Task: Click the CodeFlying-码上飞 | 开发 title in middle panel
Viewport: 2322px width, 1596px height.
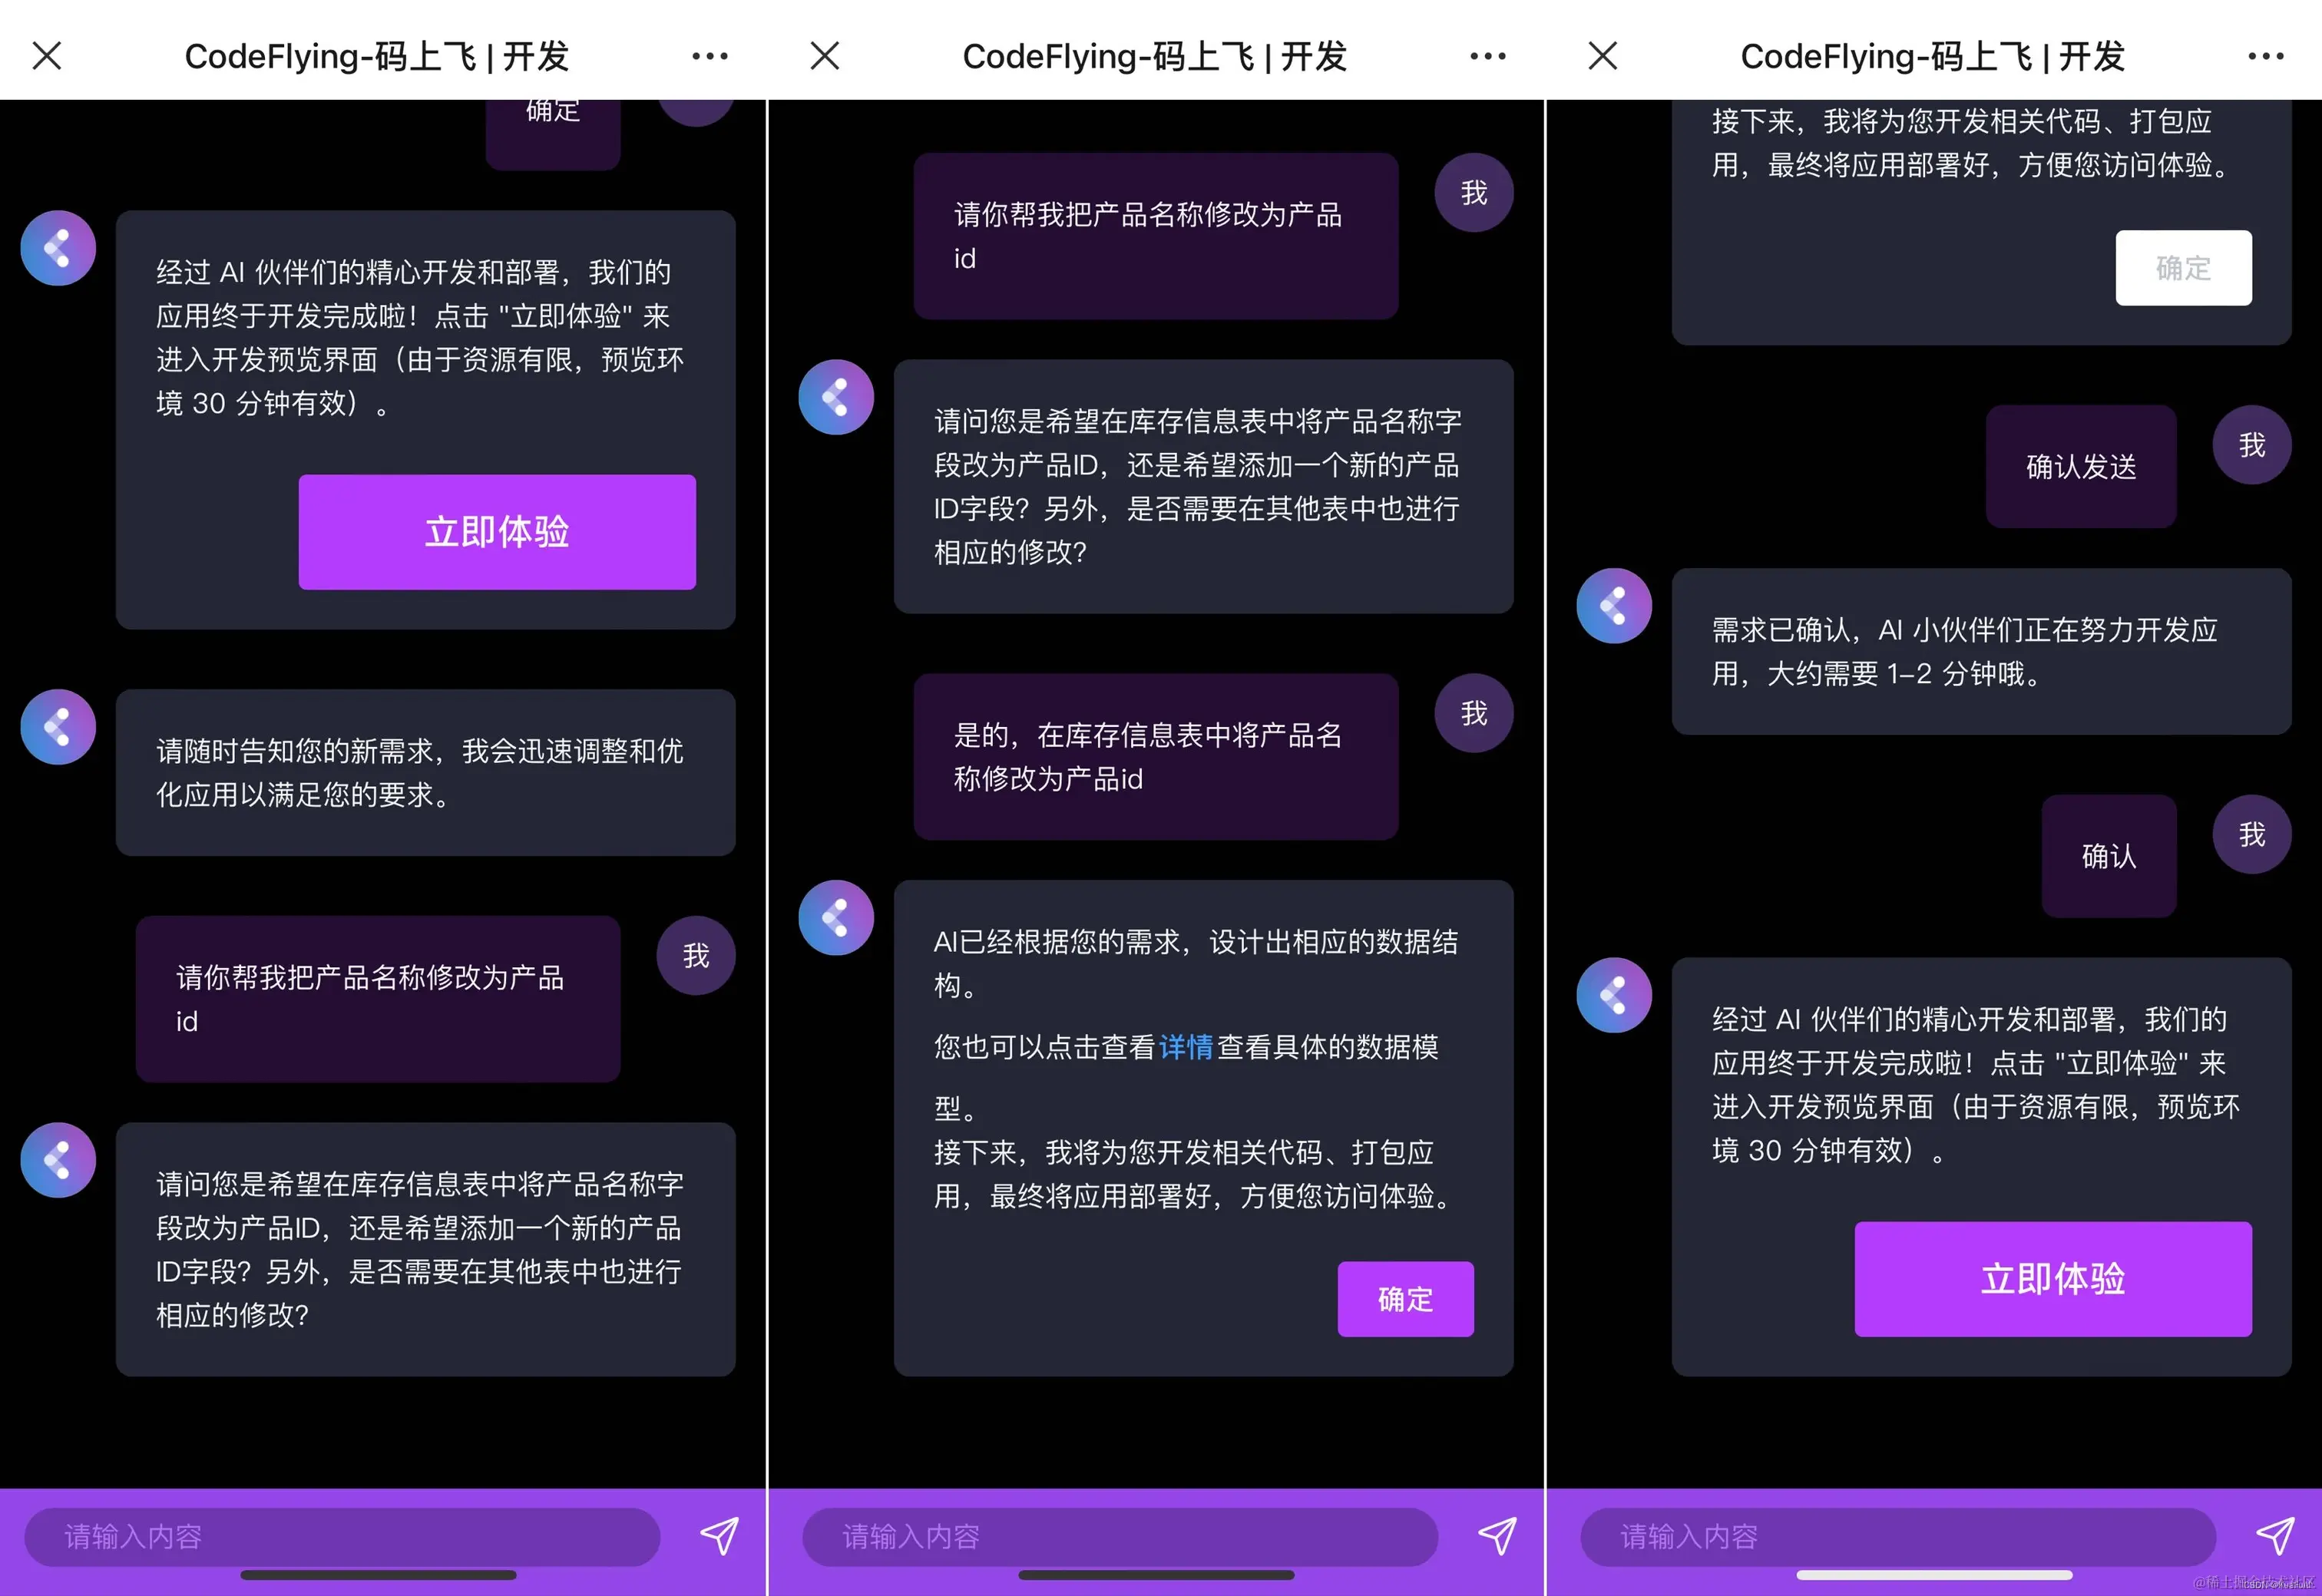Action: (1155, 56)
